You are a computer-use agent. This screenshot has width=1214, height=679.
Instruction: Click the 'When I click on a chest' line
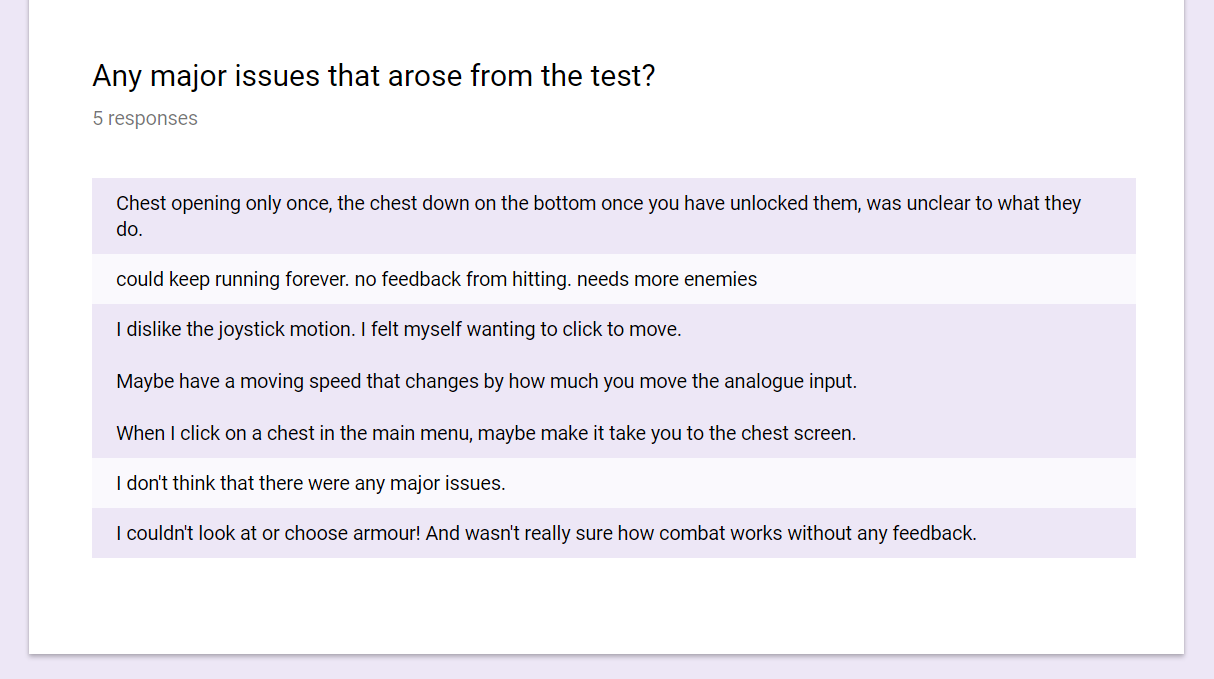point(486,433)
